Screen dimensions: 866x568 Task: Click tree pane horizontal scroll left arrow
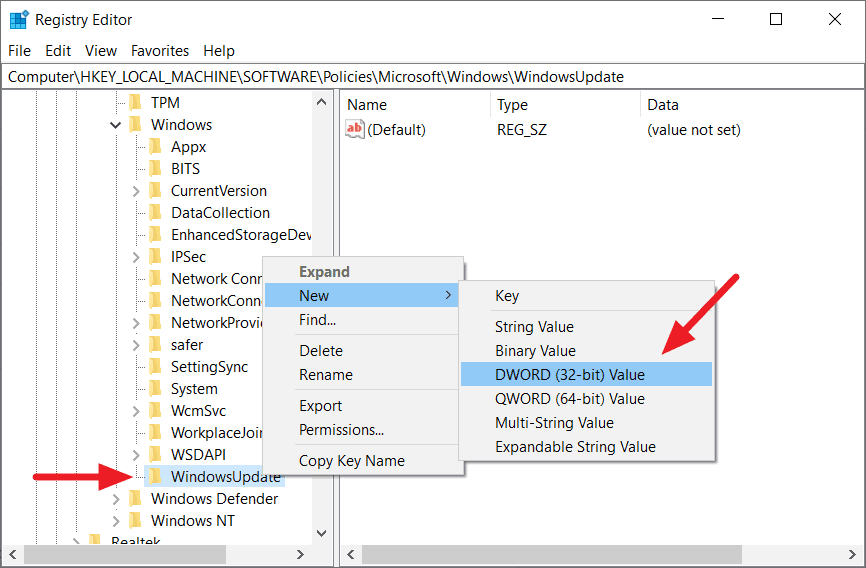(x=13, y=554)
